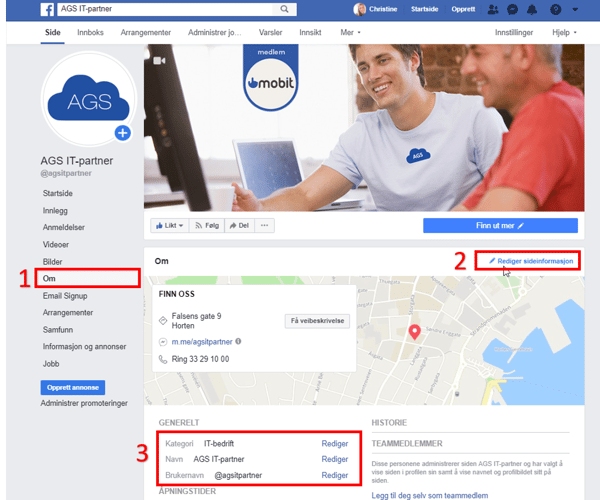Click Administrer promoteringer link
Viewport: 600px width, 500px height.
pos(84,403)
